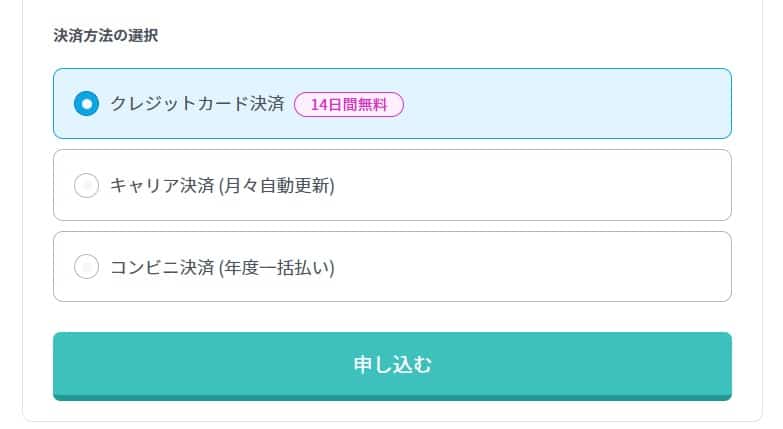783x429 pixels.
Task: Select the クレジットカード決済 radio button
Action: pos(87,104)
